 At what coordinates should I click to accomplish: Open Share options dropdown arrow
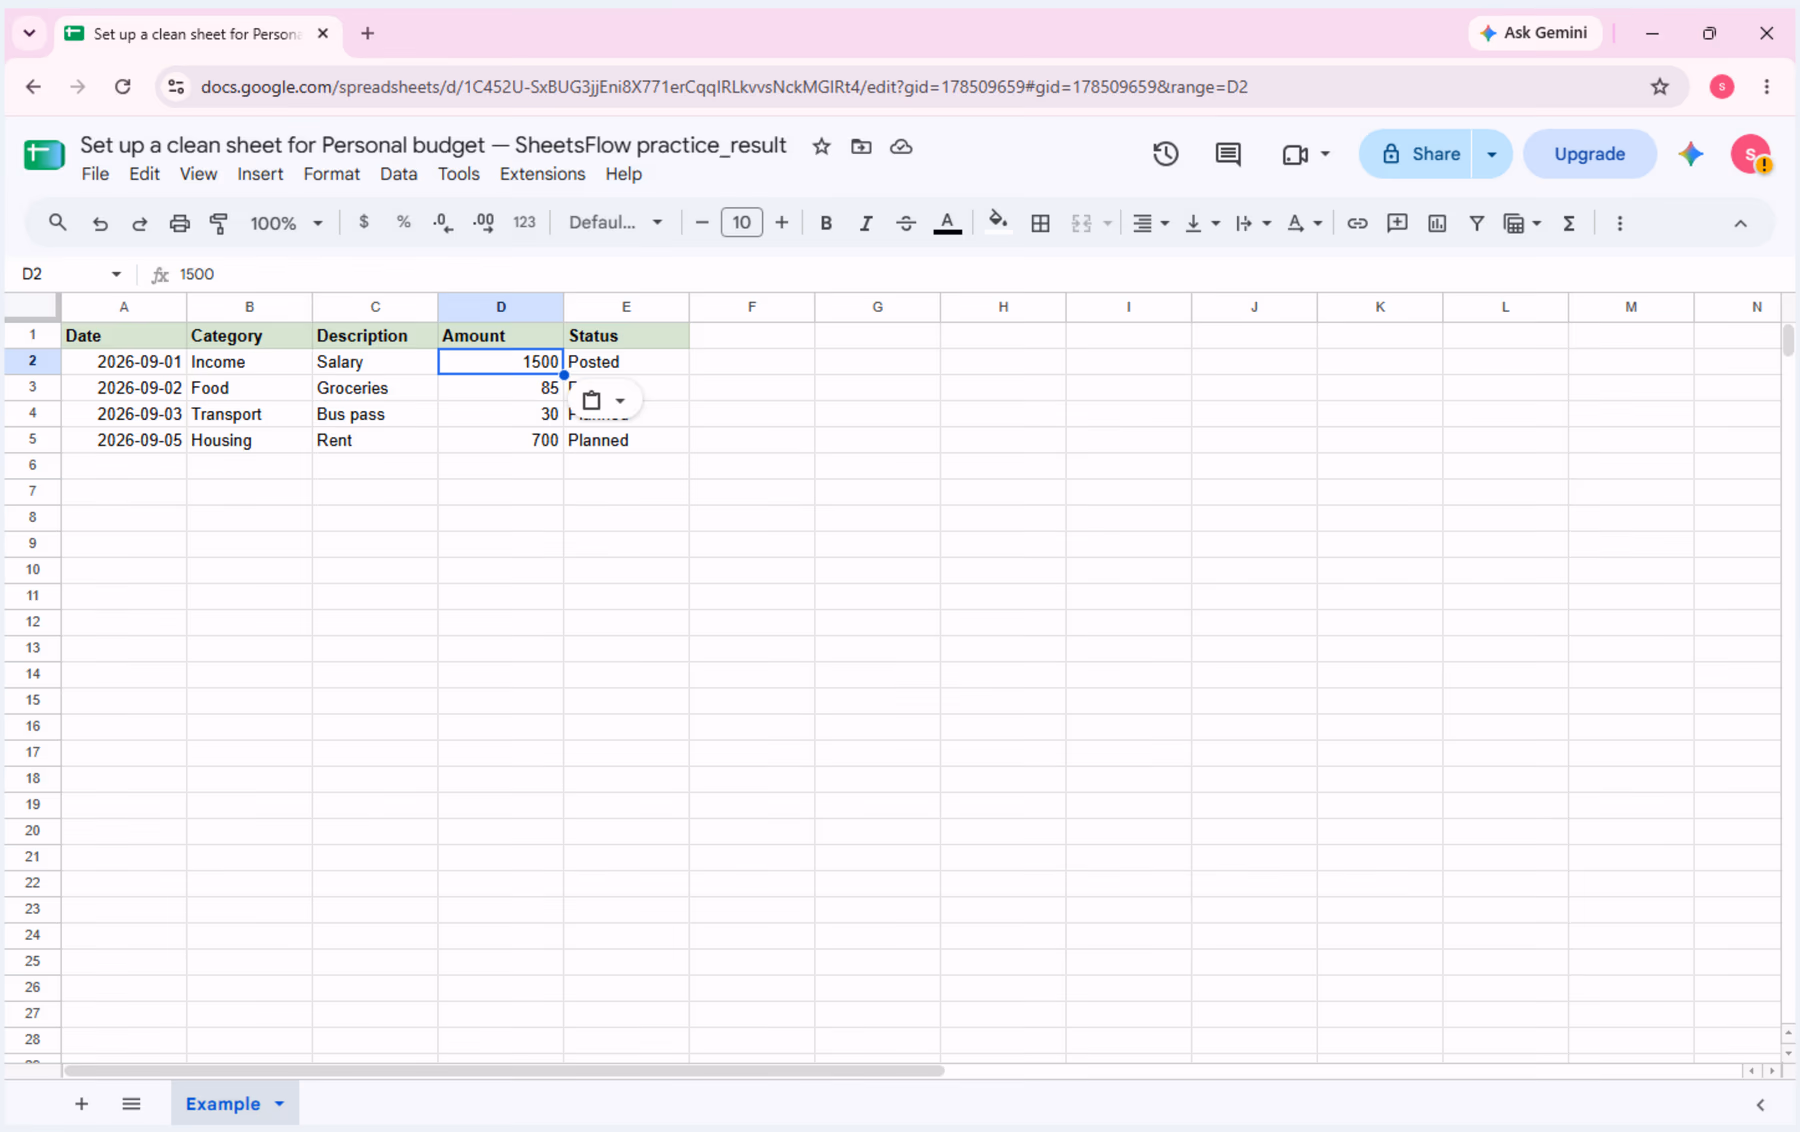point(1492,154)
